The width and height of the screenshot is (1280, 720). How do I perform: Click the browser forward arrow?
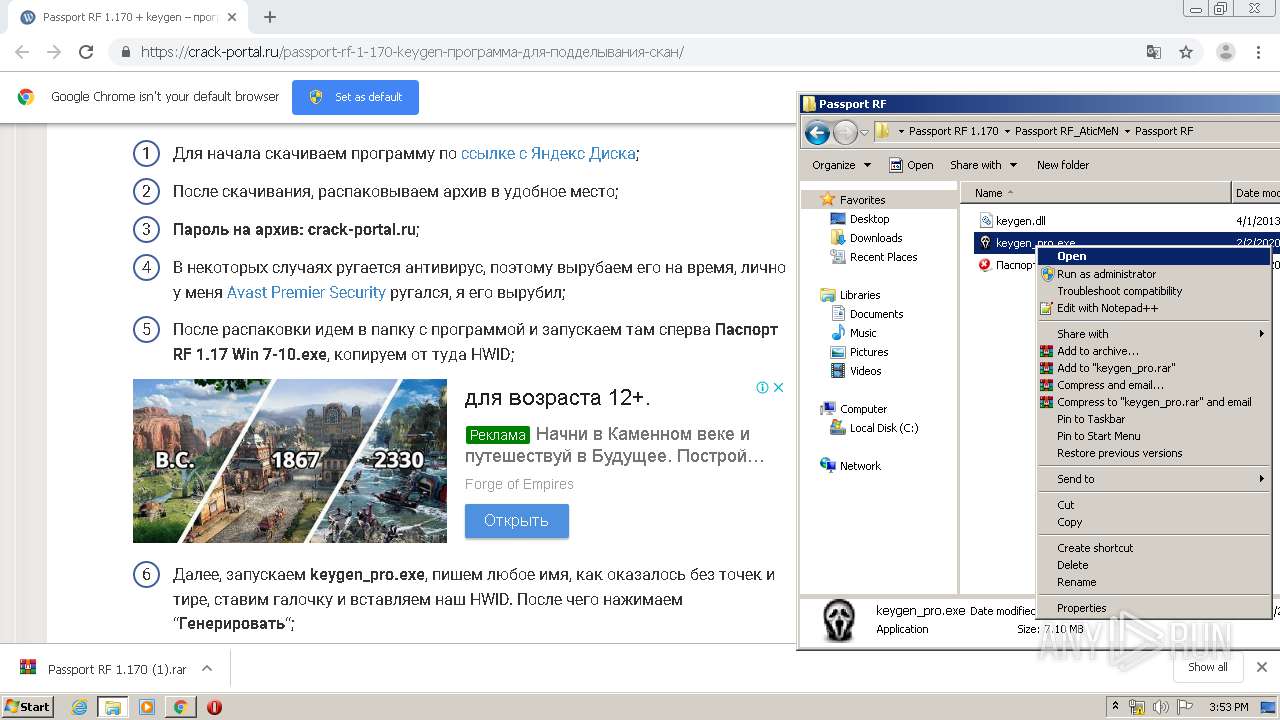[54, 52]
